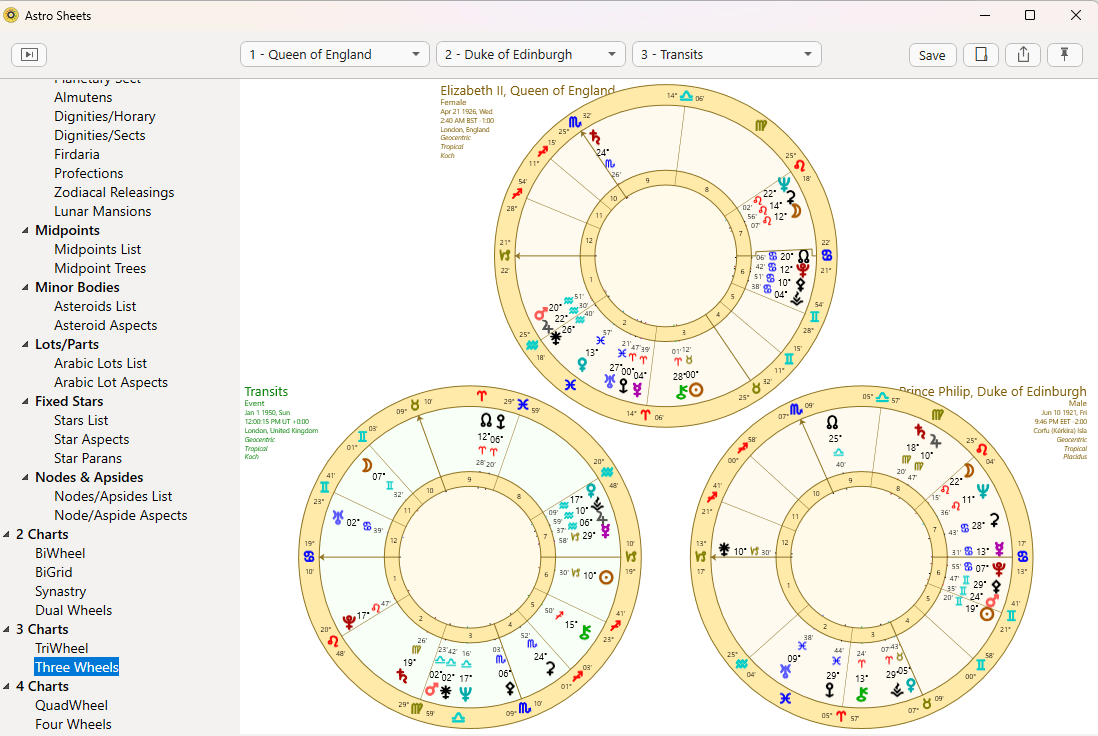
Task: Open the Star Parans item
Action: [x=88, y=458]
